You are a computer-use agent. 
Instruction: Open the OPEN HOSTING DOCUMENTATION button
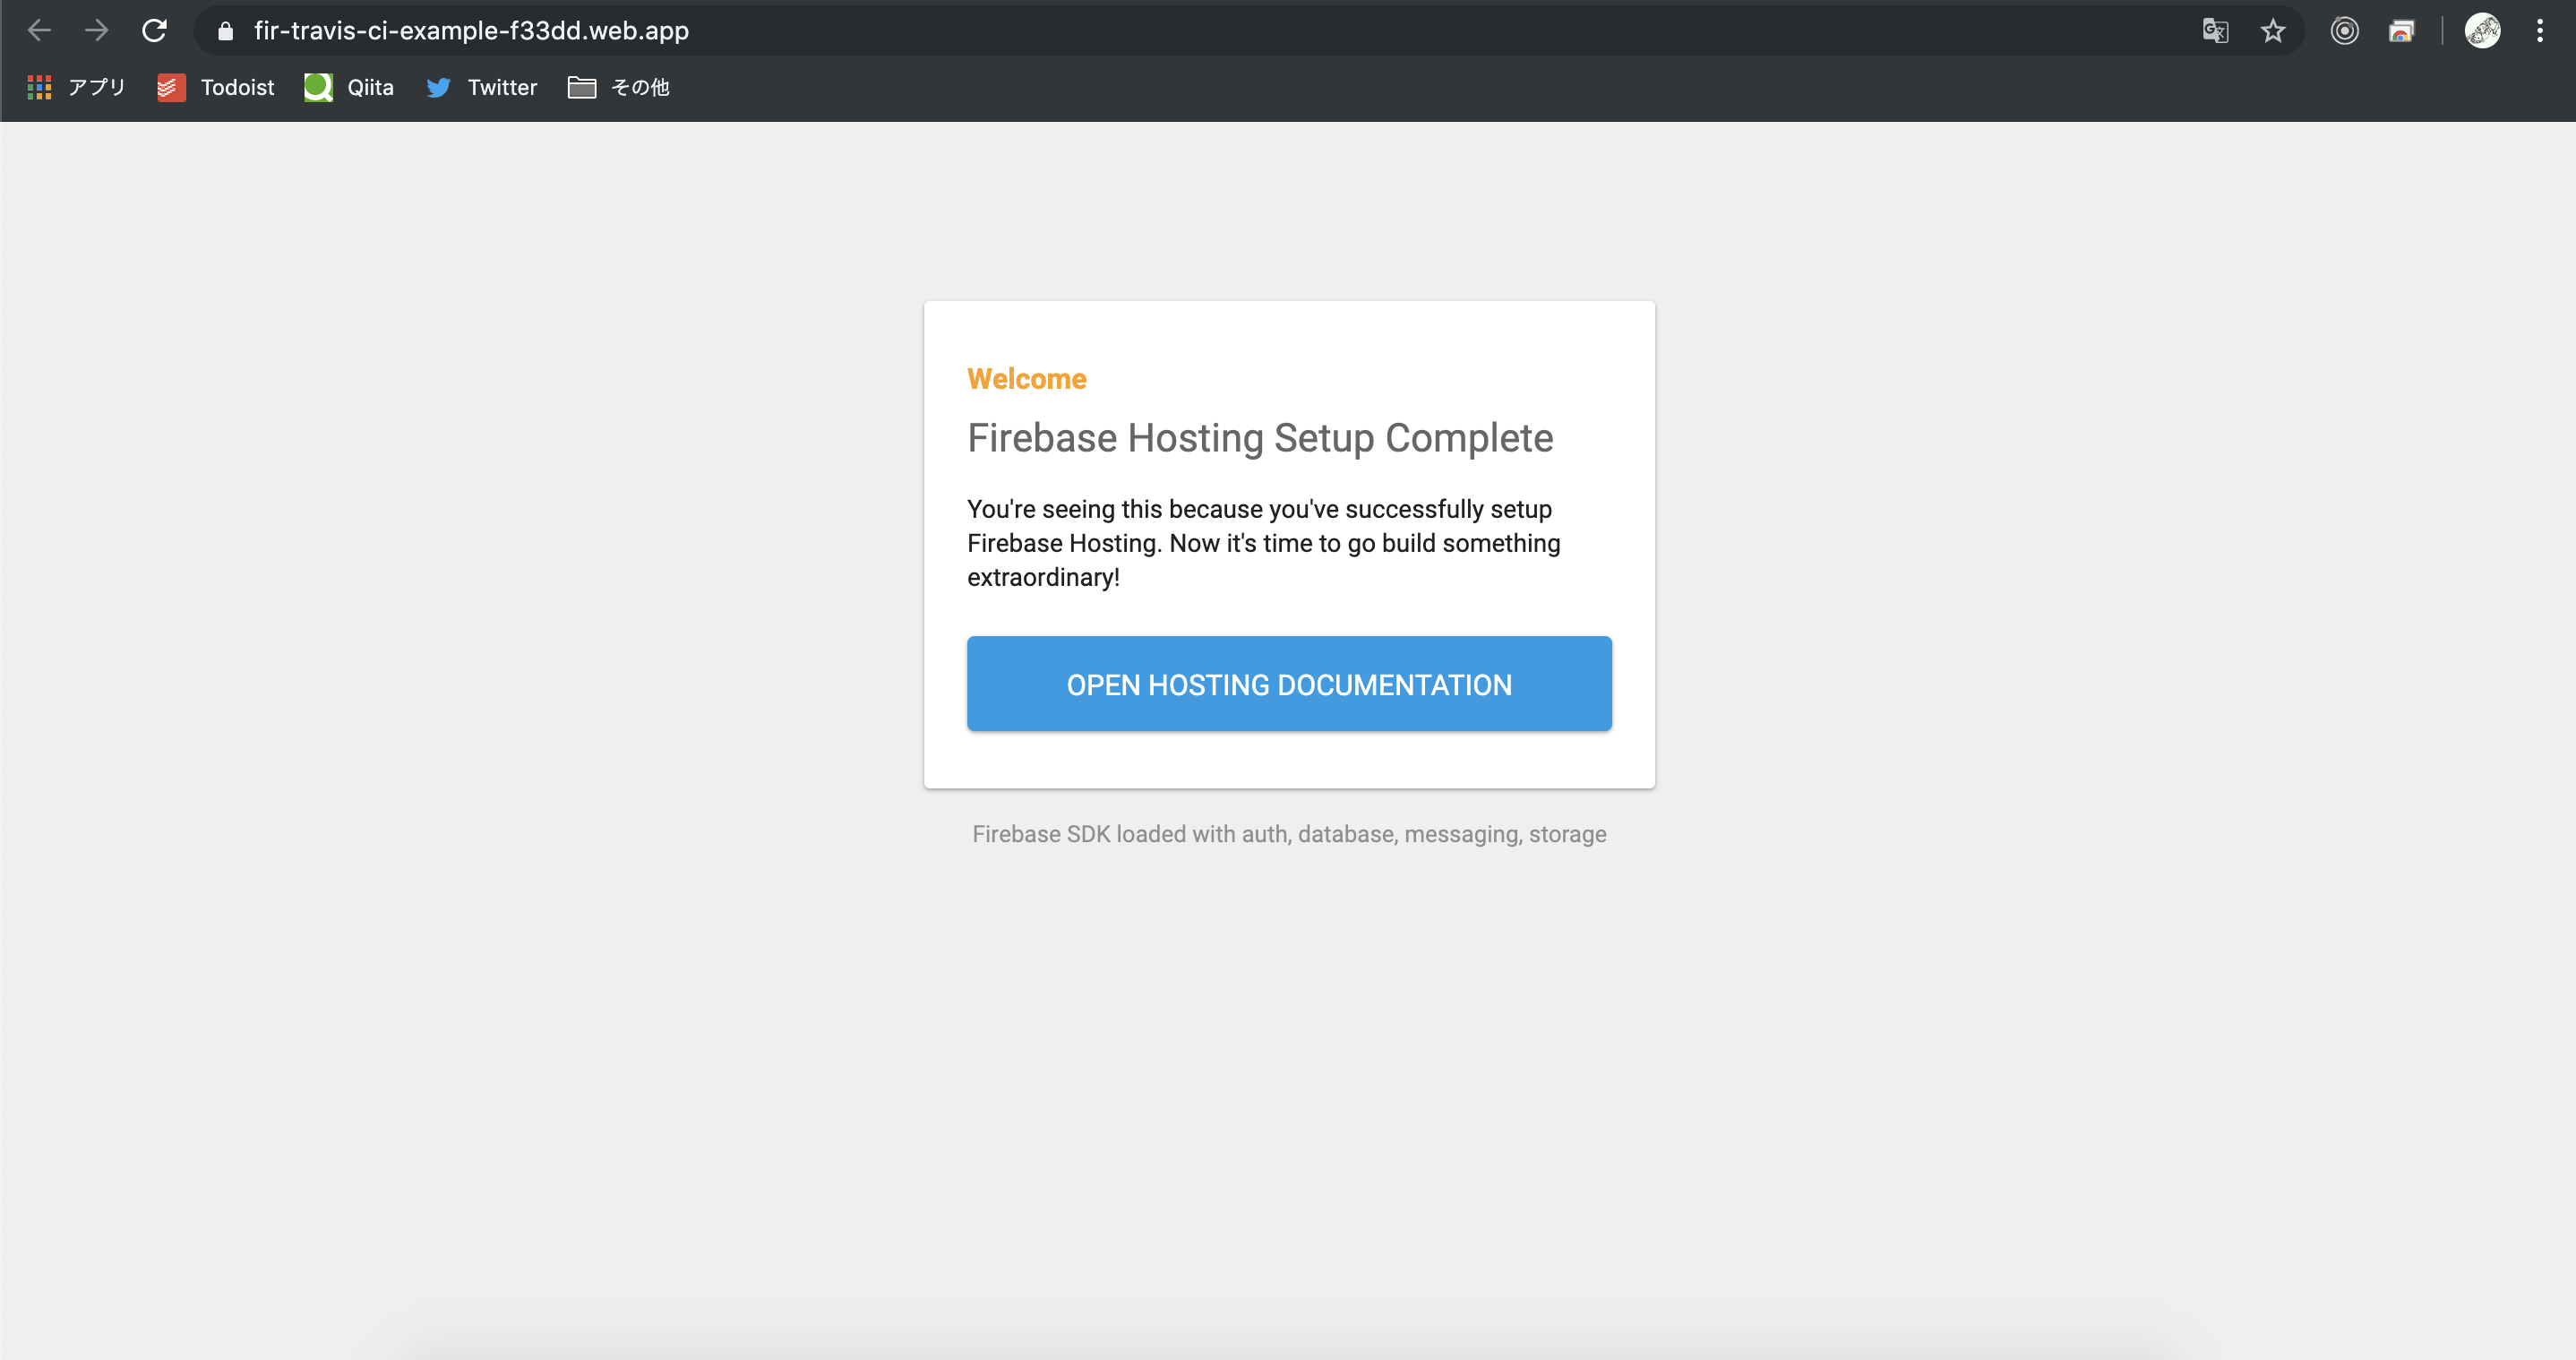[1290, 685]
